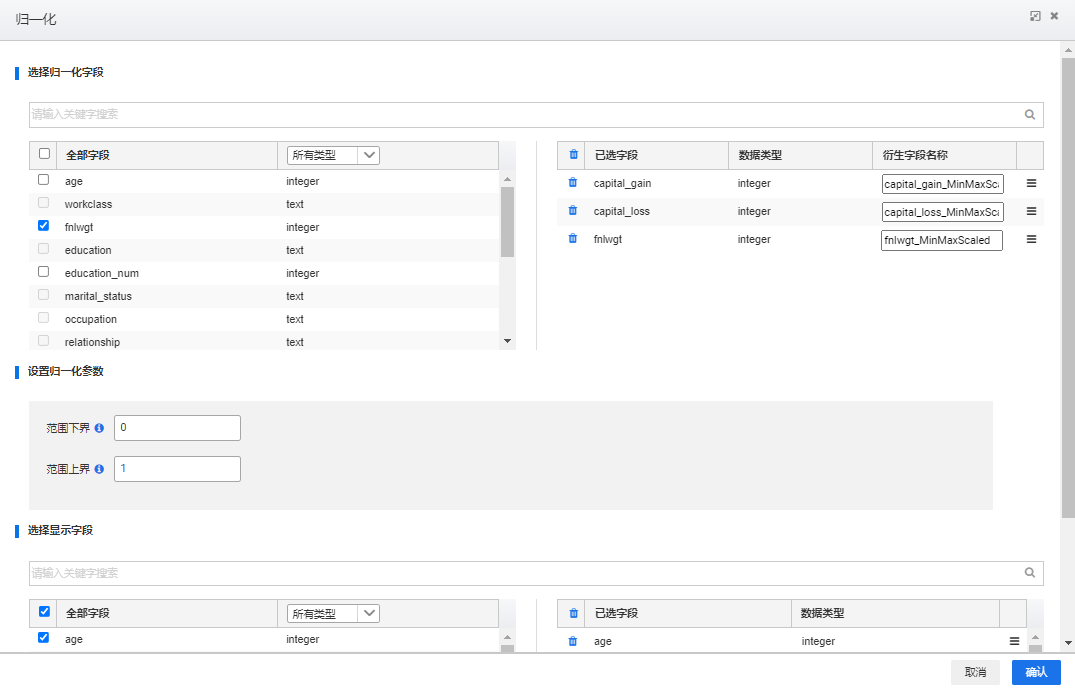This screenshot has width=1075, height=691.
Task: Toggle select-all checkbox in normalization field list
Action: [x=45, y=154]
